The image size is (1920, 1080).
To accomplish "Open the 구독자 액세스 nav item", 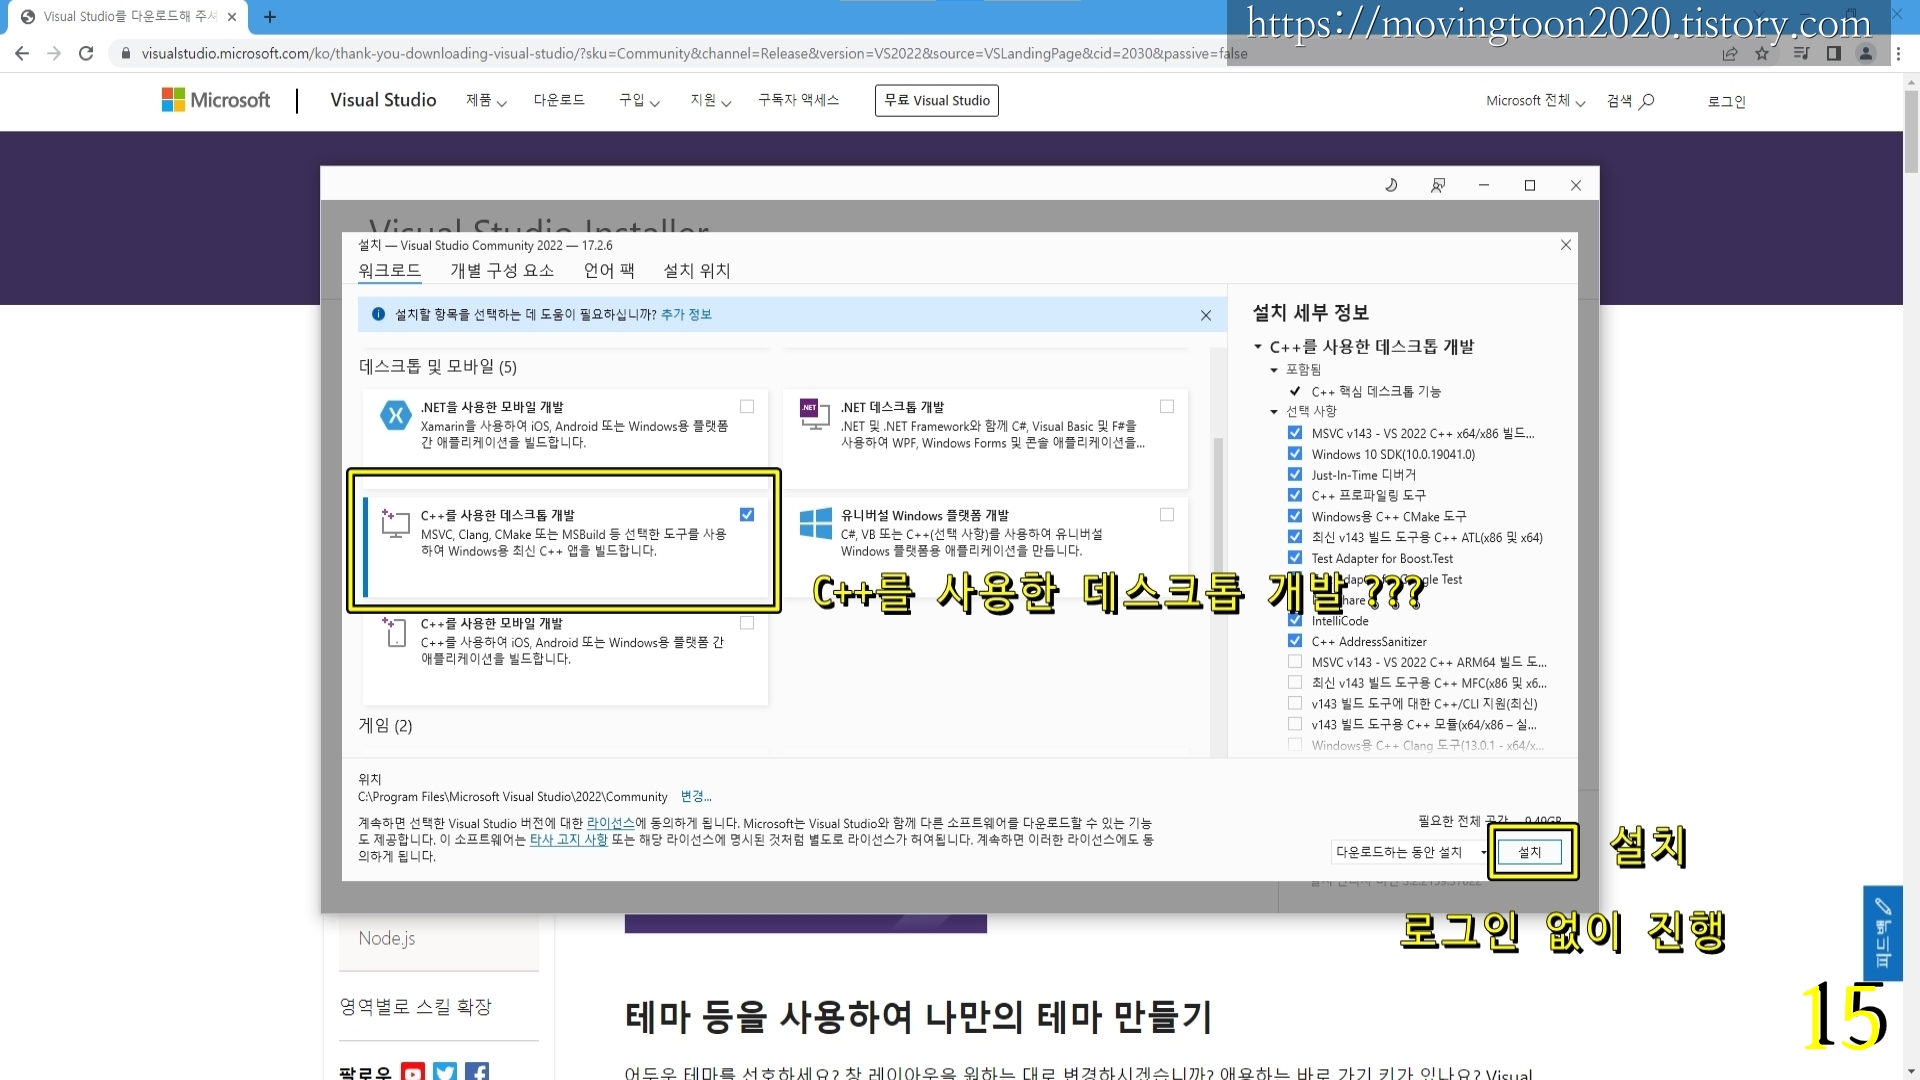I will click(798, 100).
